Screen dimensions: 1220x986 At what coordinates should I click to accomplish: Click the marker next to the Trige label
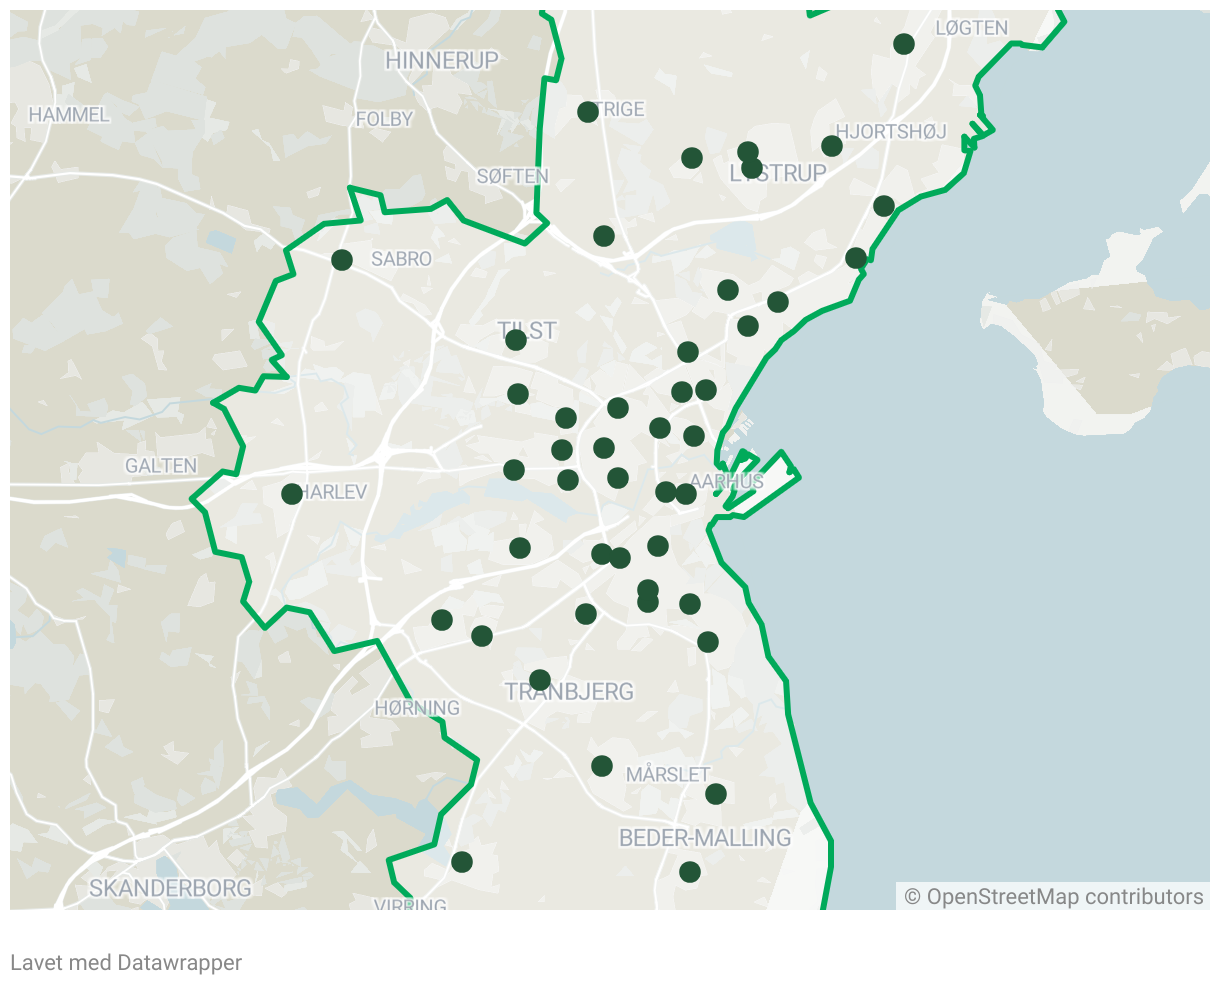588,112
